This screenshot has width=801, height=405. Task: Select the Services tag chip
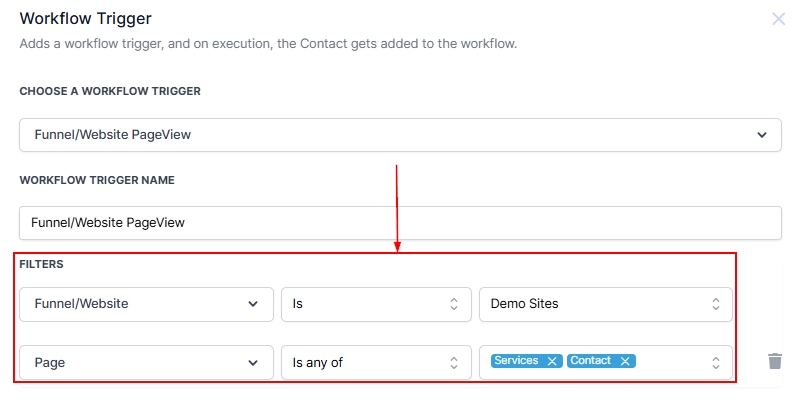(x=516, y=361)
